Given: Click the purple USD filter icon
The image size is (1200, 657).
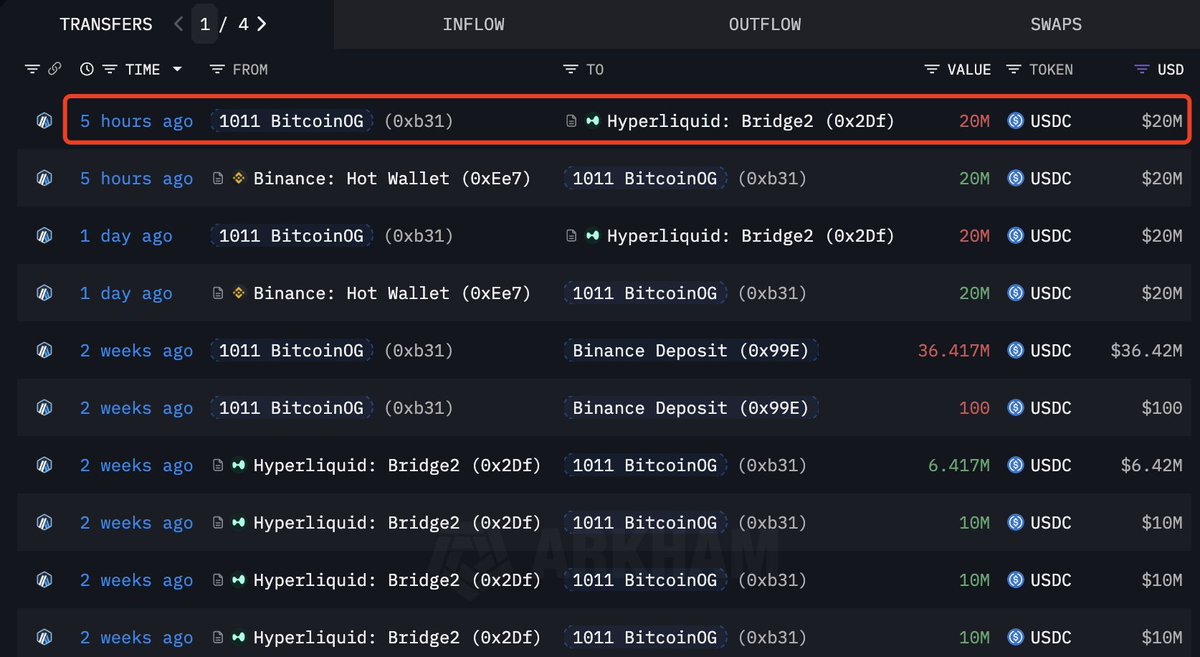Looking at the screenshot, I should click(x=1142, y=69).
